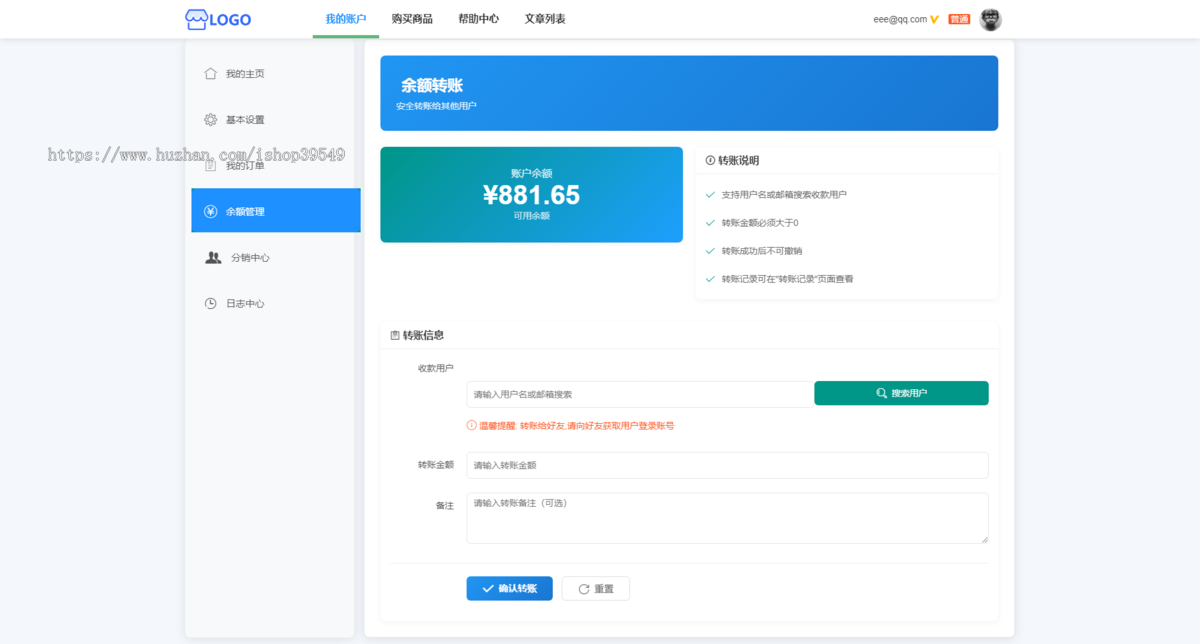Click the 搜索用户 button

[x=901, y=393]
